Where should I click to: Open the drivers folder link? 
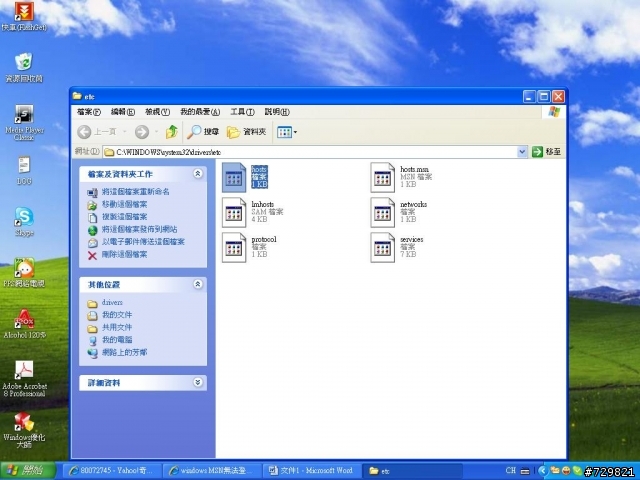tap(112, 302)
